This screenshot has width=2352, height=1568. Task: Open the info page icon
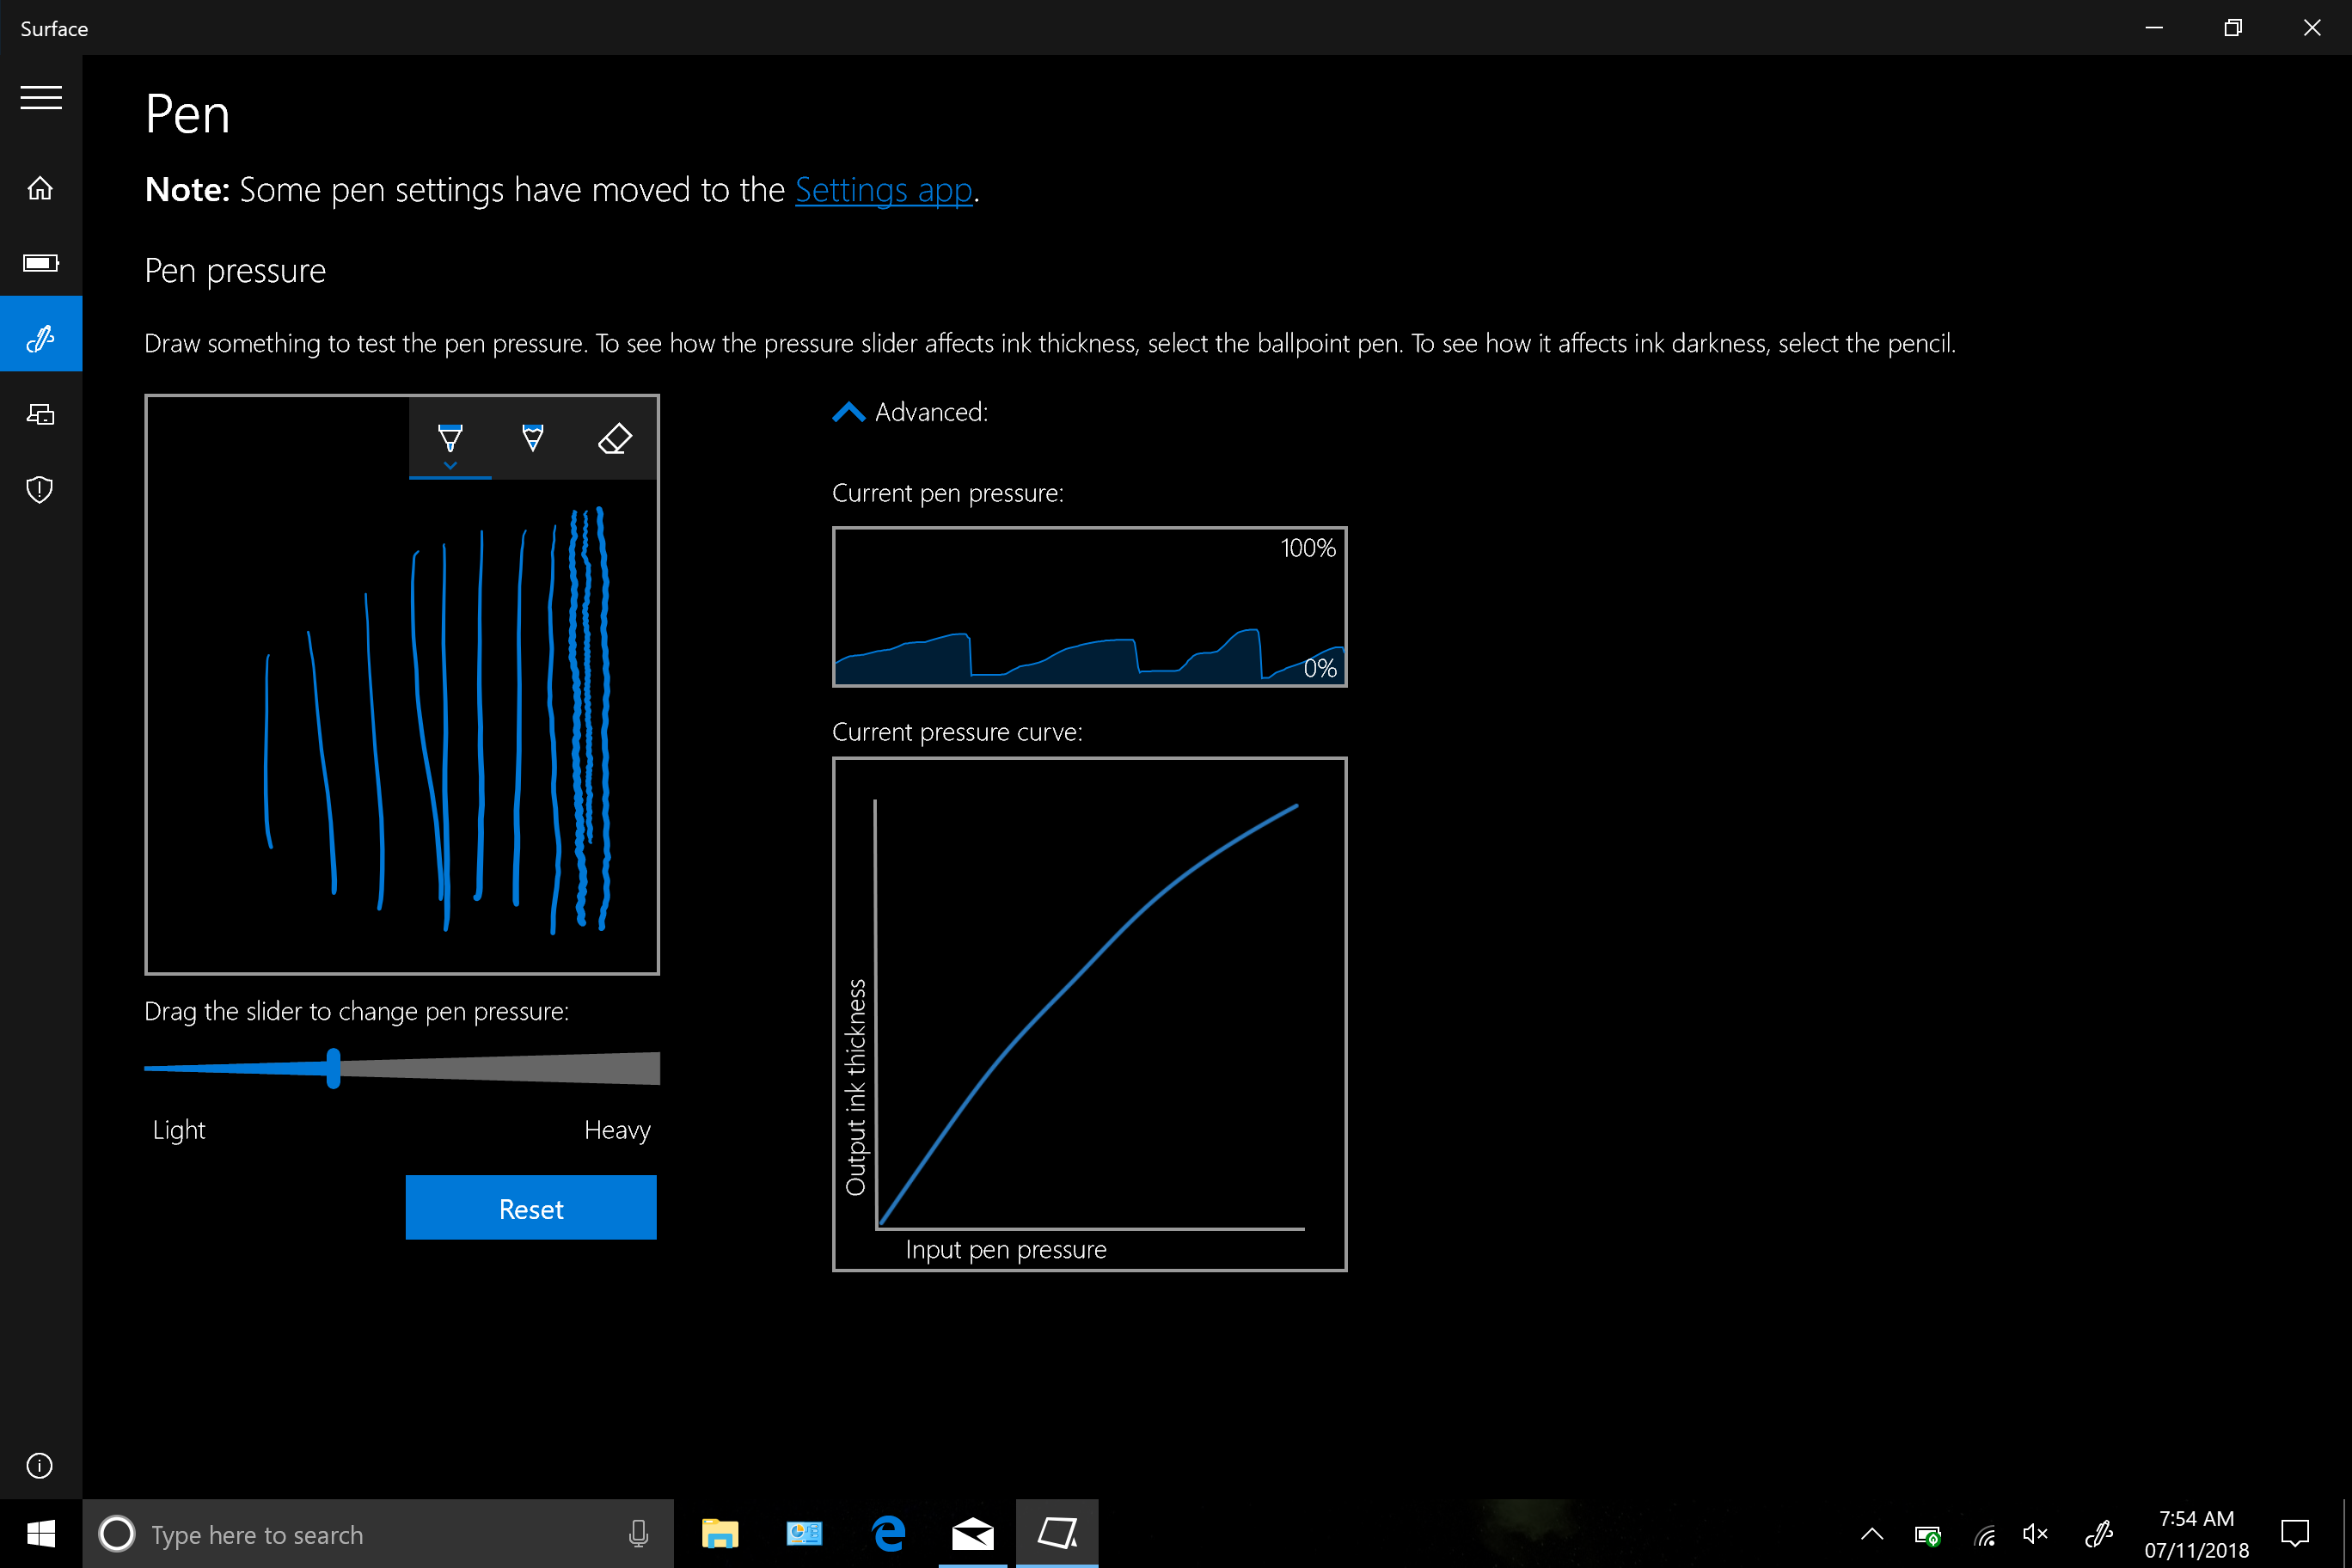click(40, 1465)
